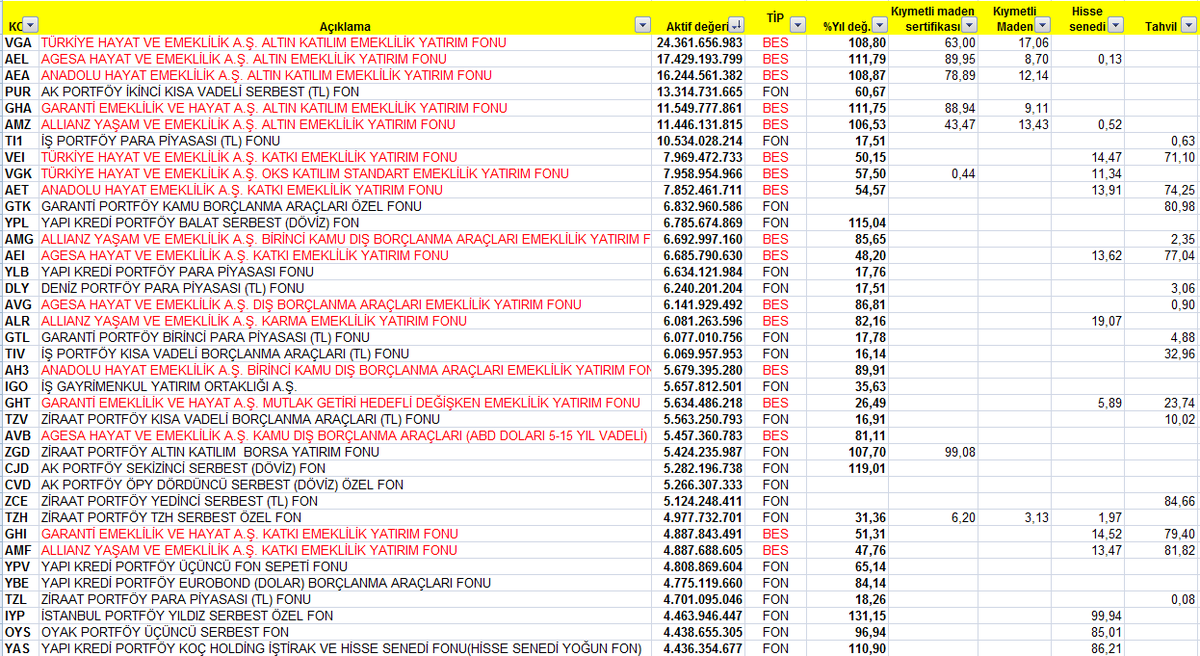Select the sertifika value 99,08

(x=959, y=451)
